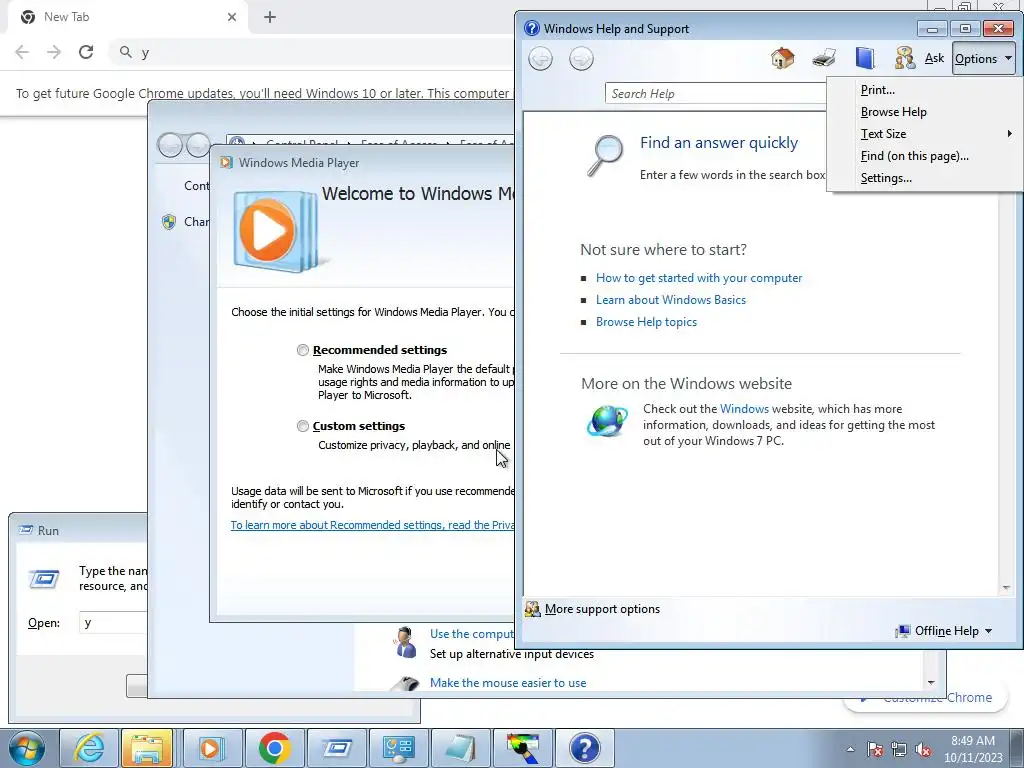Open How to get started with your computer
1024x768 pixels.
click(x=699, y=278)
